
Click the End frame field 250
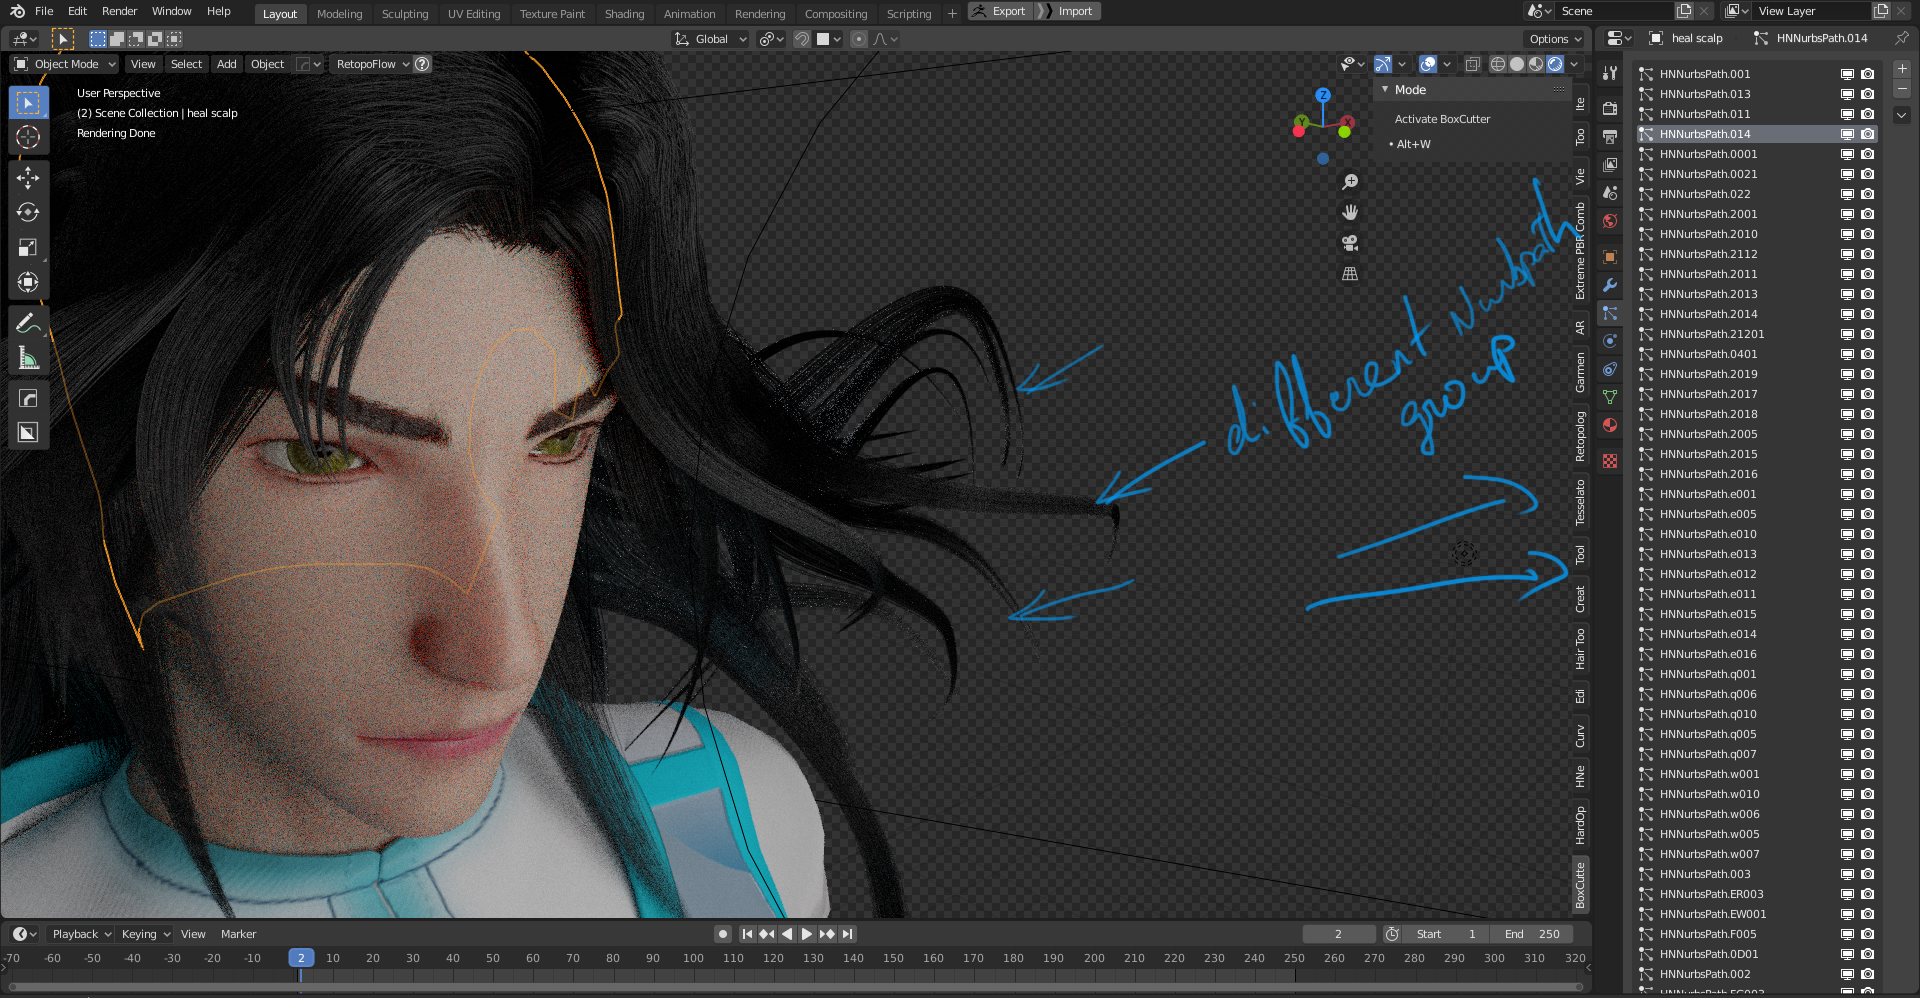(1531, 934)
